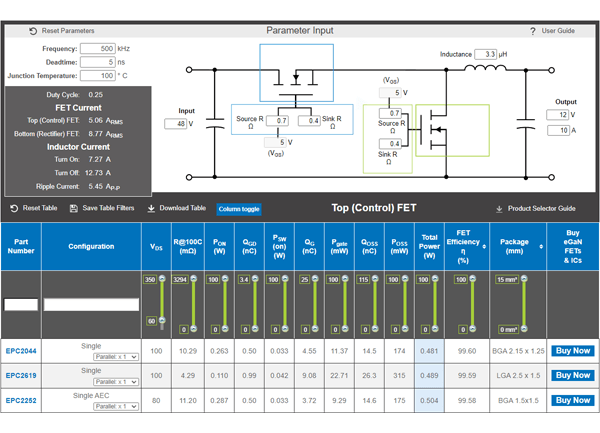
Task: Sort table by FET Efficiency column
Action: pos(462,246)
